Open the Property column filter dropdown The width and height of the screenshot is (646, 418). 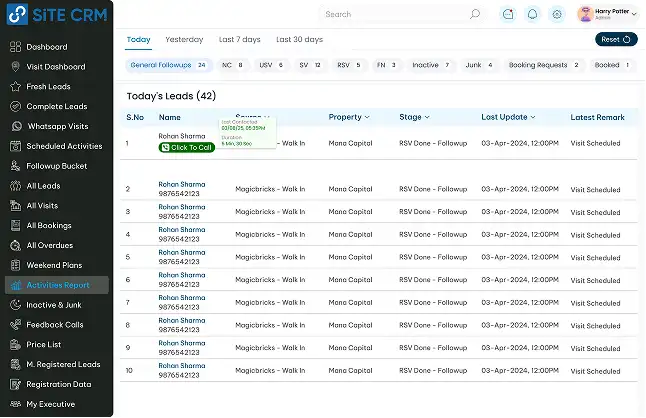367,117
